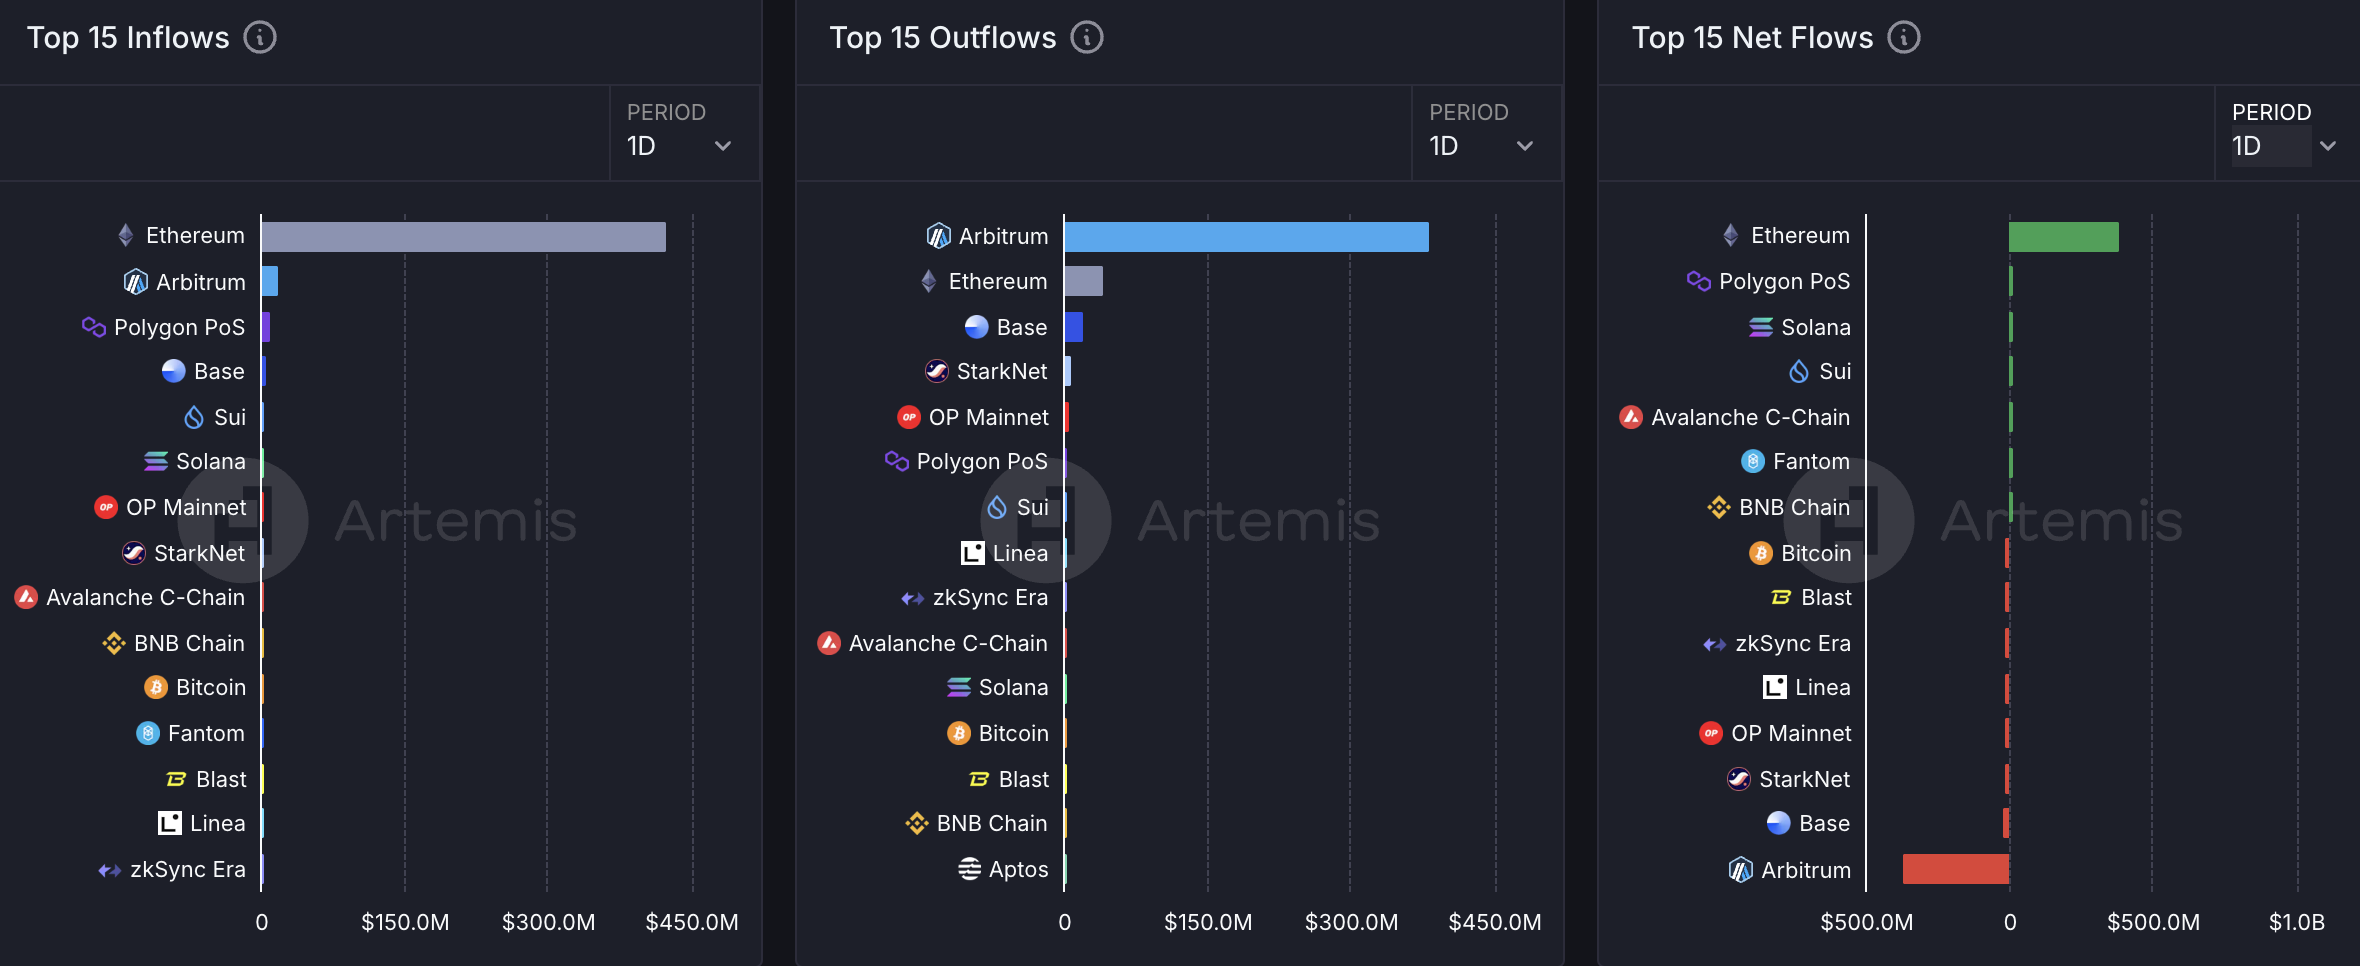2360x966 pixels.
Task: Click the red Arbitrum net flow bar
Action: point(1955,869)
